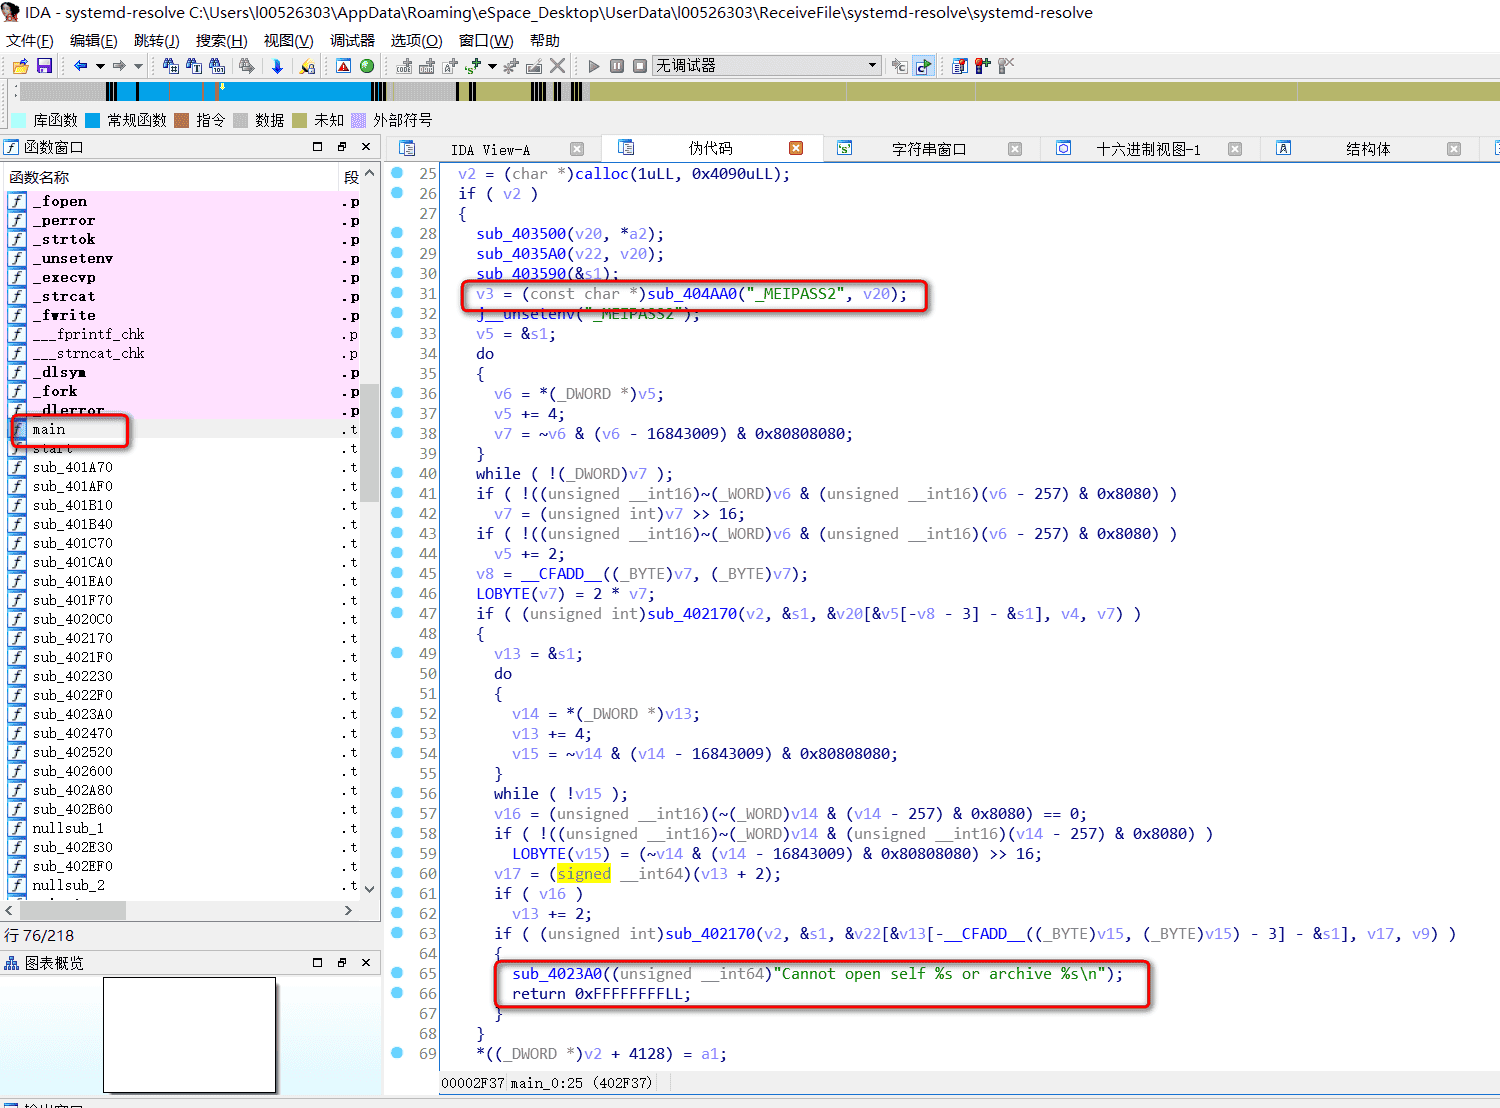1500x1108 pixels.
Task: Click the breakpoint list toolbar icon
Action: [960, 66]
